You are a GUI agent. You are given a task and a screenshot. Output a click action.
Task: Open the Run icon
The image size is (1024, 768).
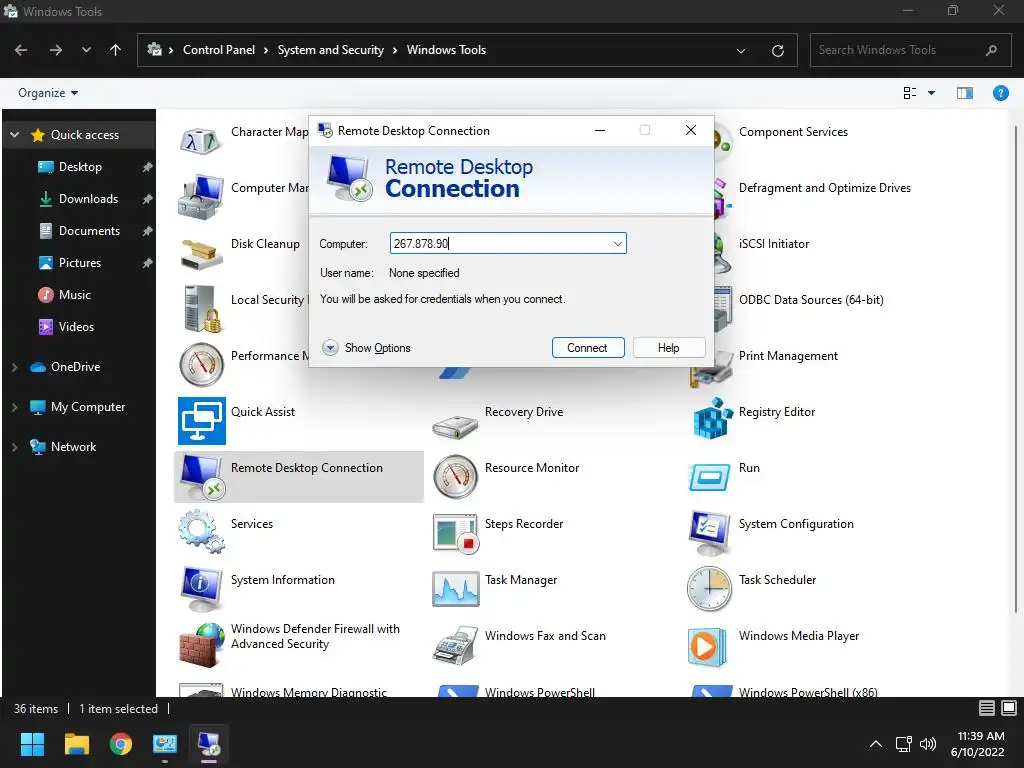point(709,477)
